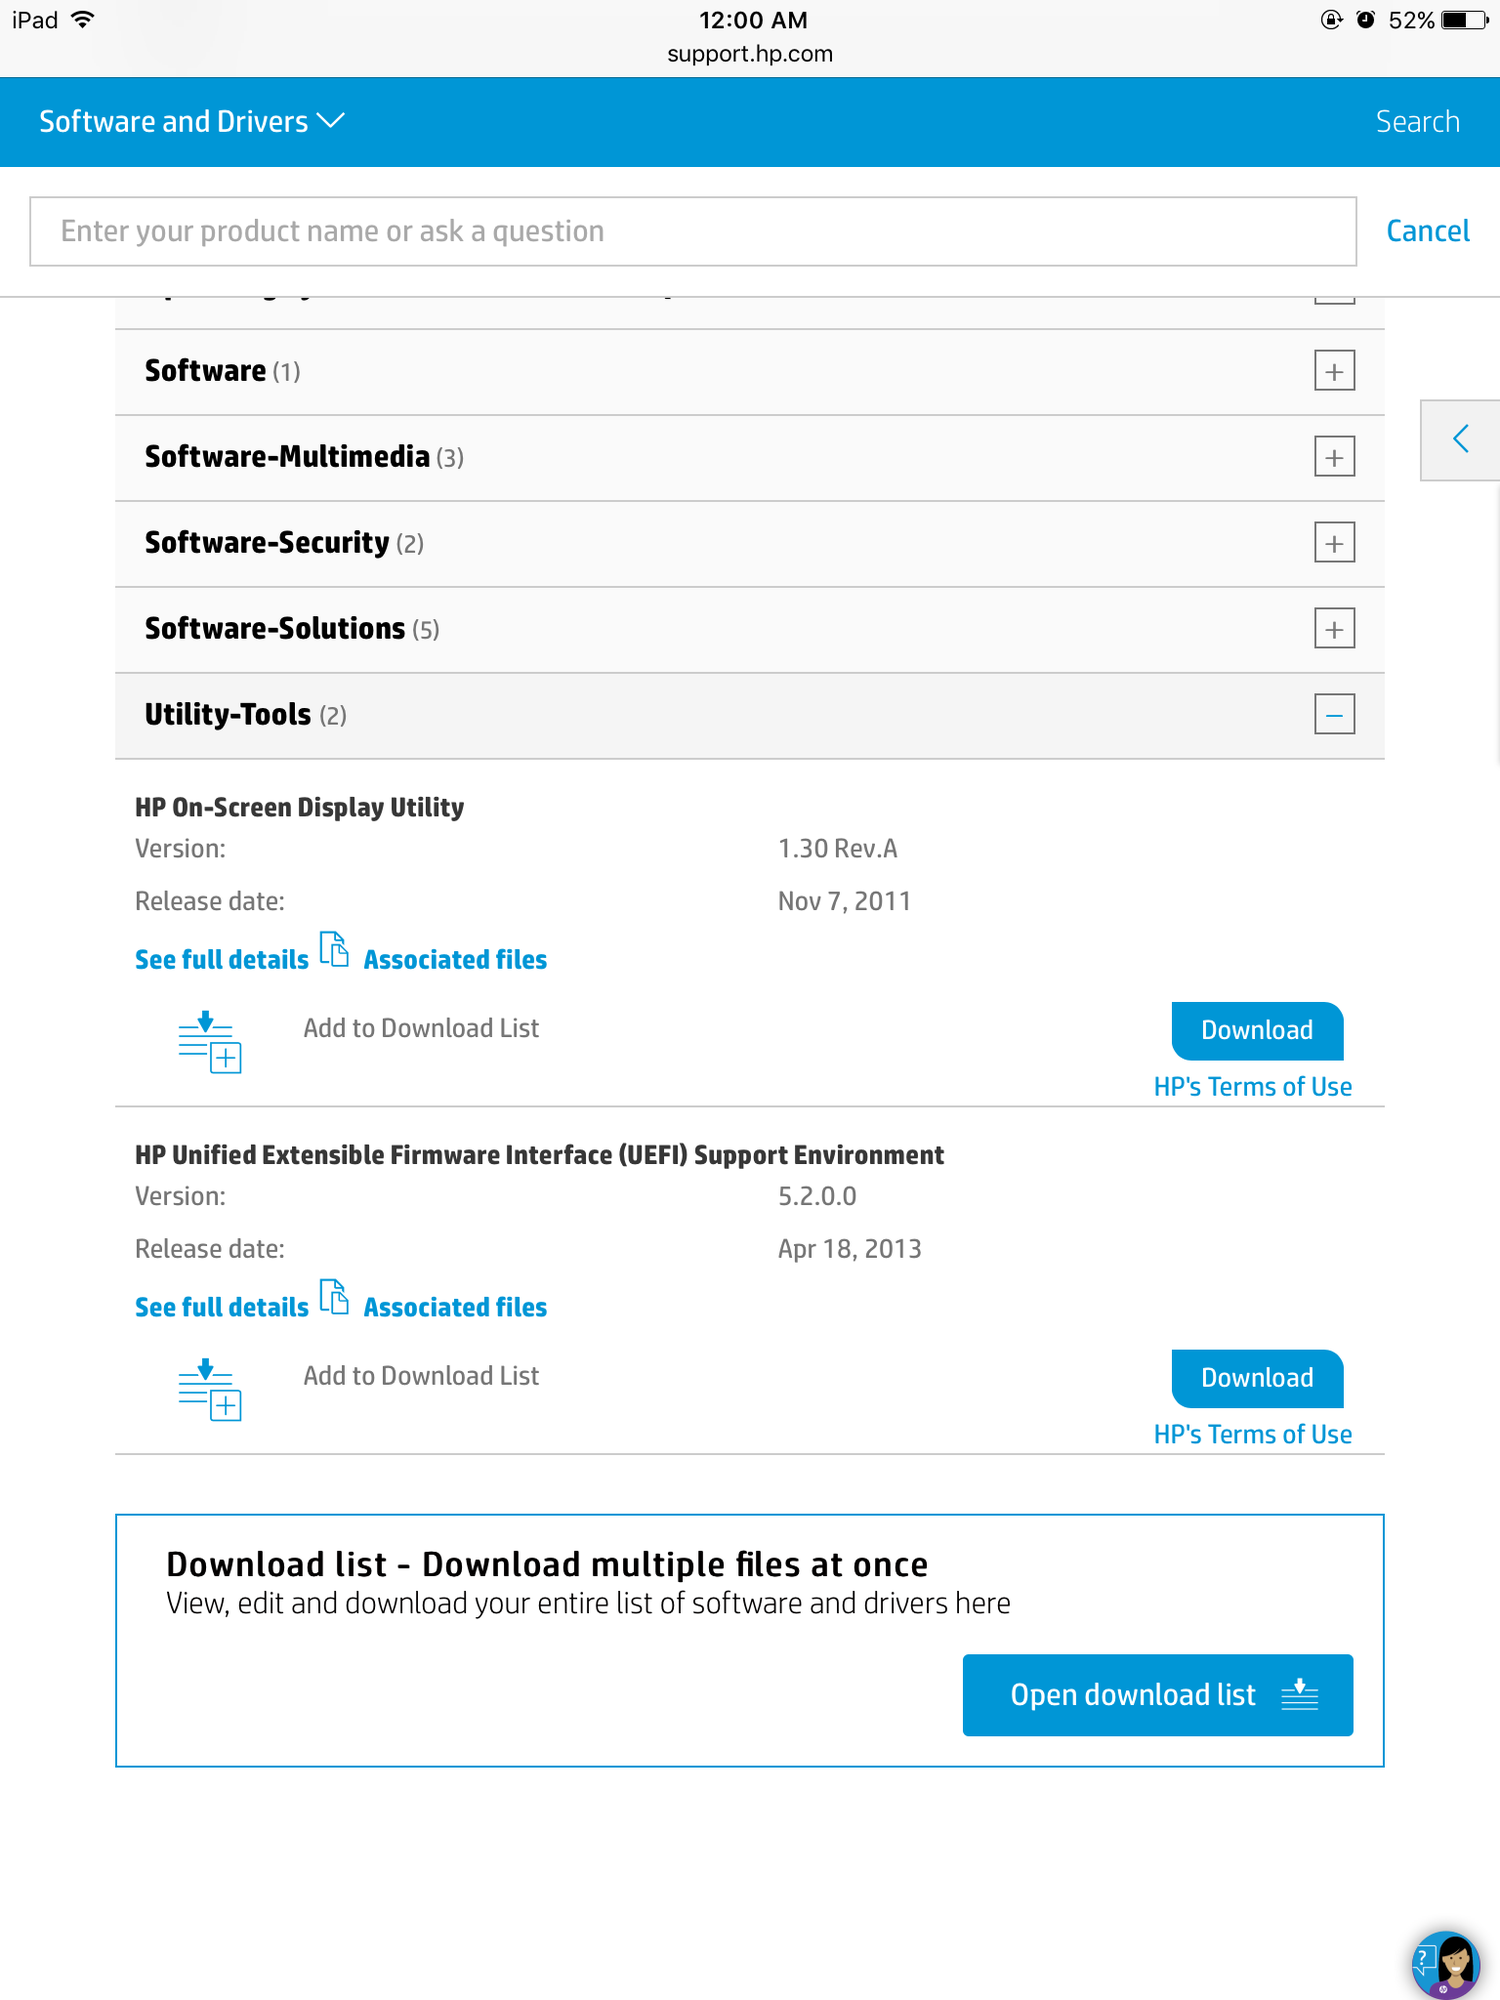Download HP On-Screen Display Utility

point(1257,1031)
